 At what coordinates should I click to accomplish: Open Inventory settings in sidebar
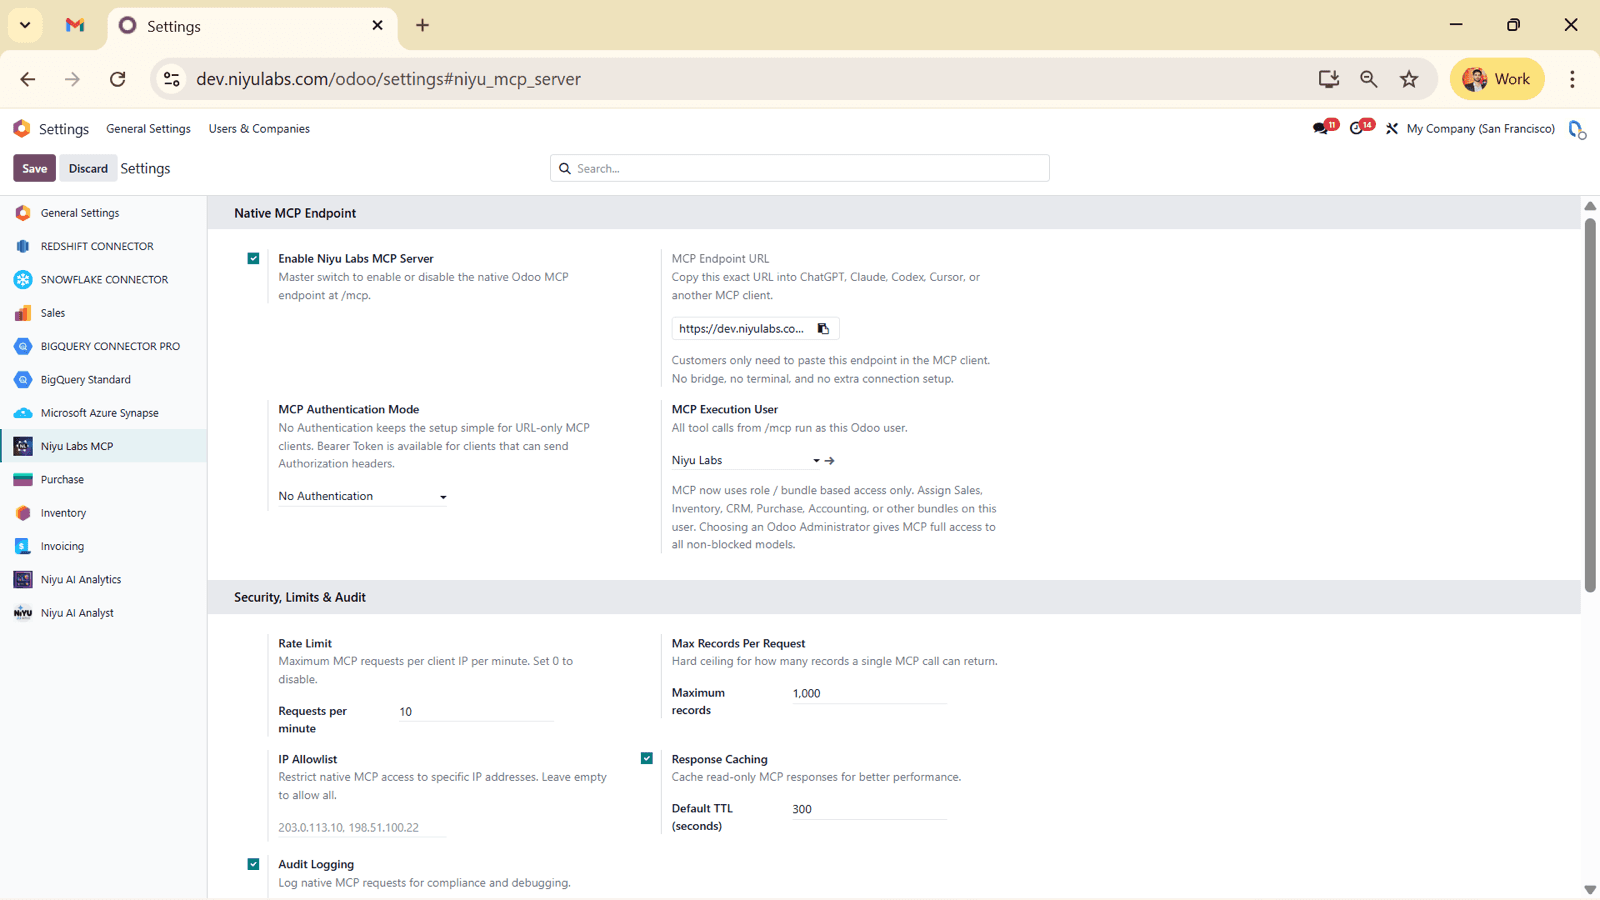click(104, 513)
